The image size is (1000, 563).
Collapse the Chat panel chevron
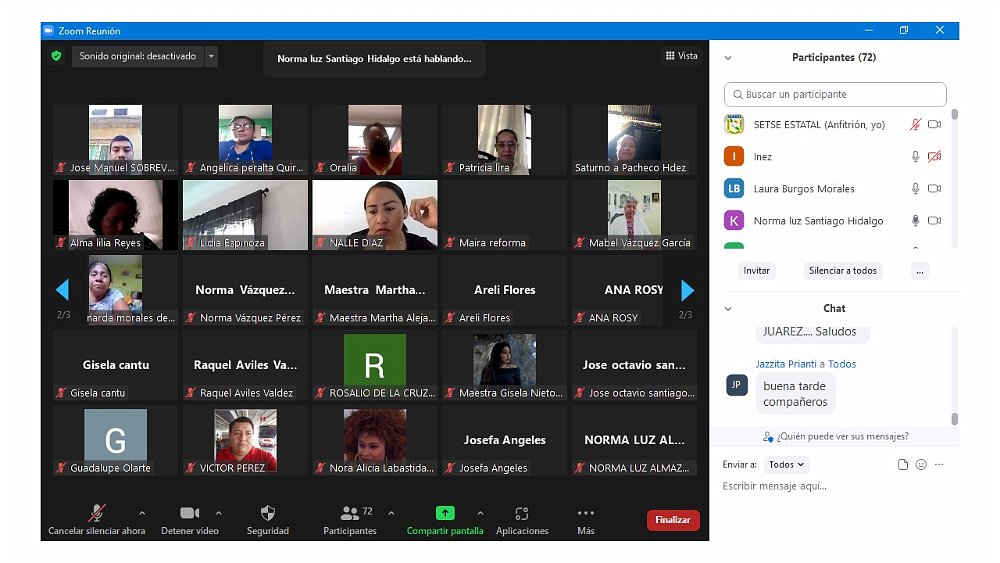coord(728,309)
